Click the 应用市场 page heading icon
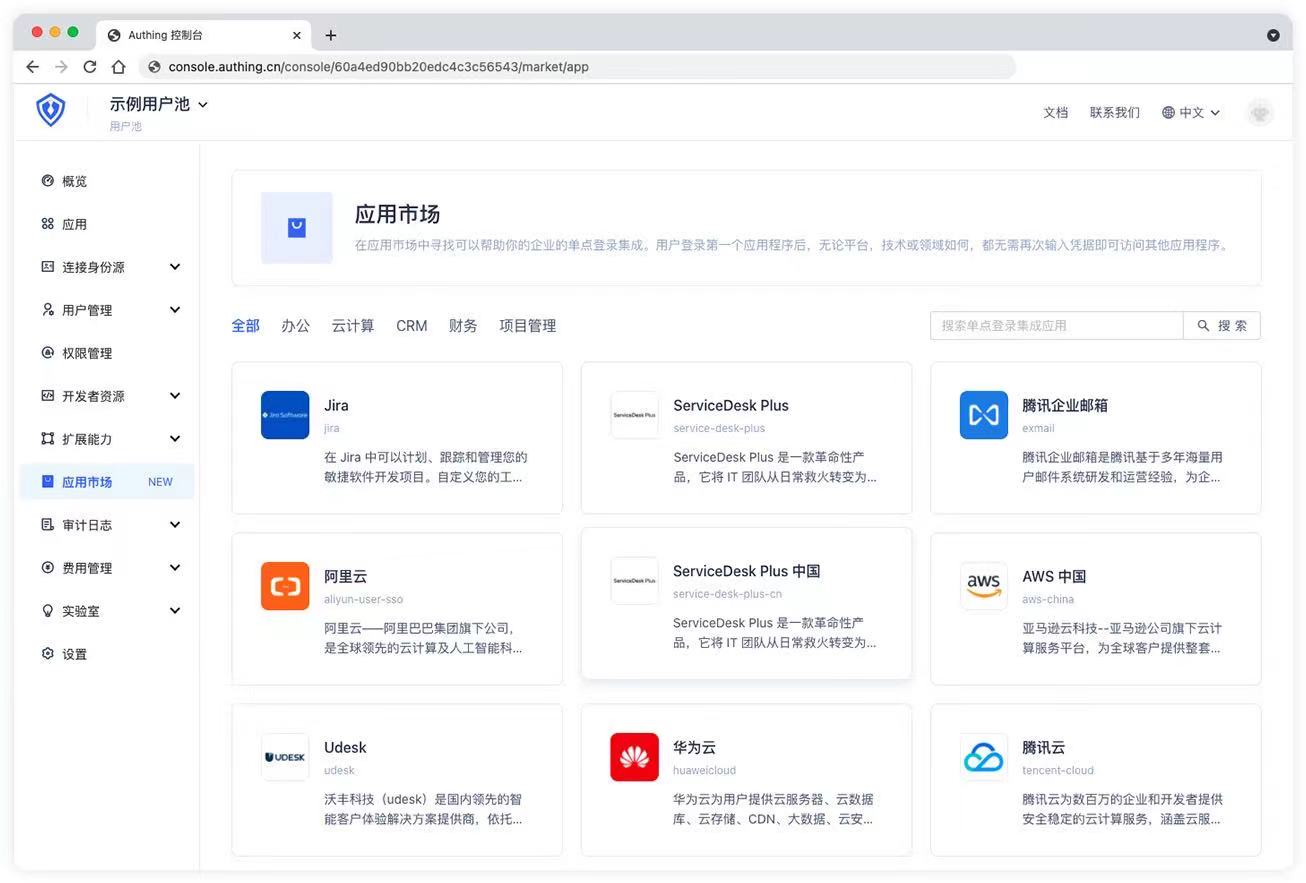Image resolution: width=1306 pixels, height=883 pixels. 297,228
